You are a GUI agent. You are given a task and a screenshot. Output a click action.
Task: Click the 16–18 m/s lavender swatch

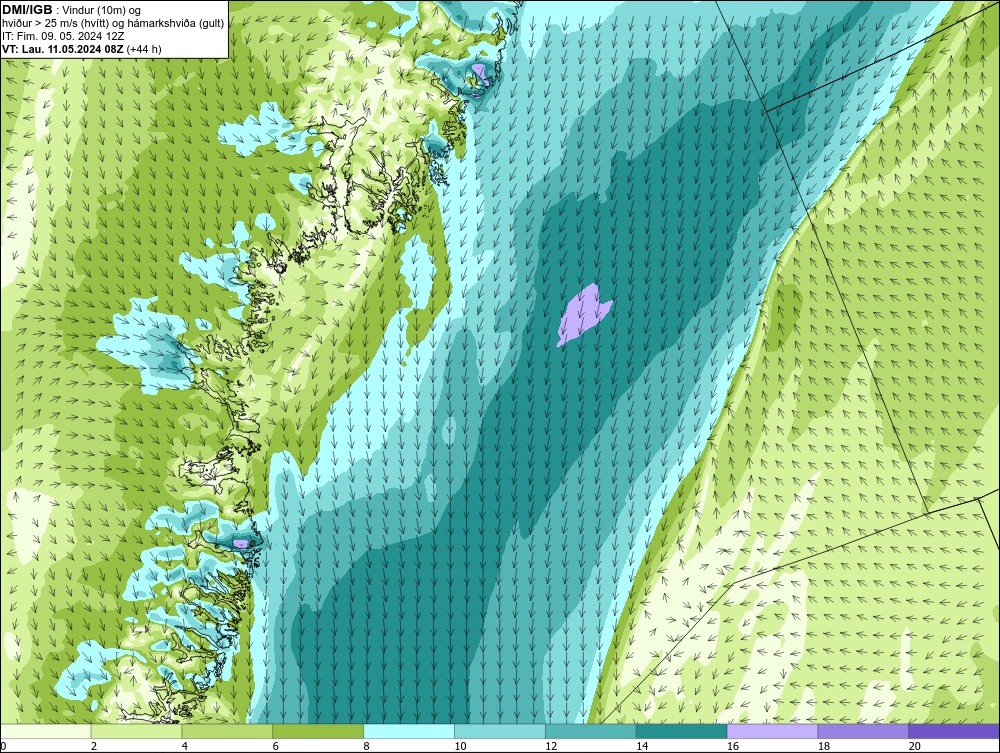[x=772, y=731]
